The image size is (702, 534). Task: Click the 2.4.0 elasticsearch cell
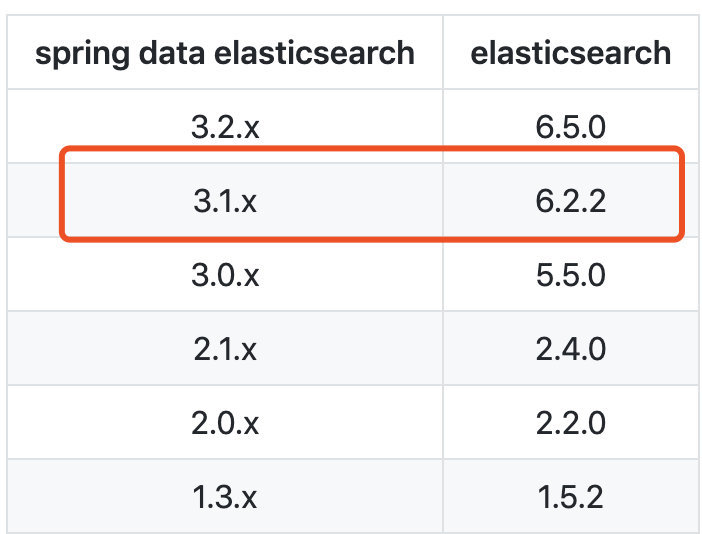coord(571,349)
